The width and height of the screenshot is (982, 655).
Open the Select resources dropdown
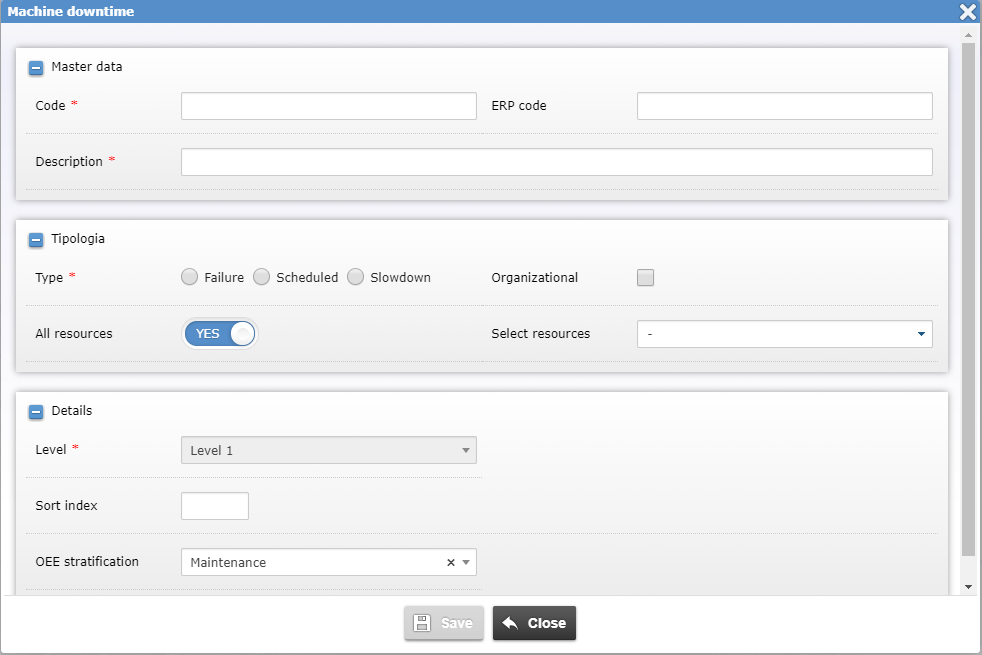(x=784, y=334)
